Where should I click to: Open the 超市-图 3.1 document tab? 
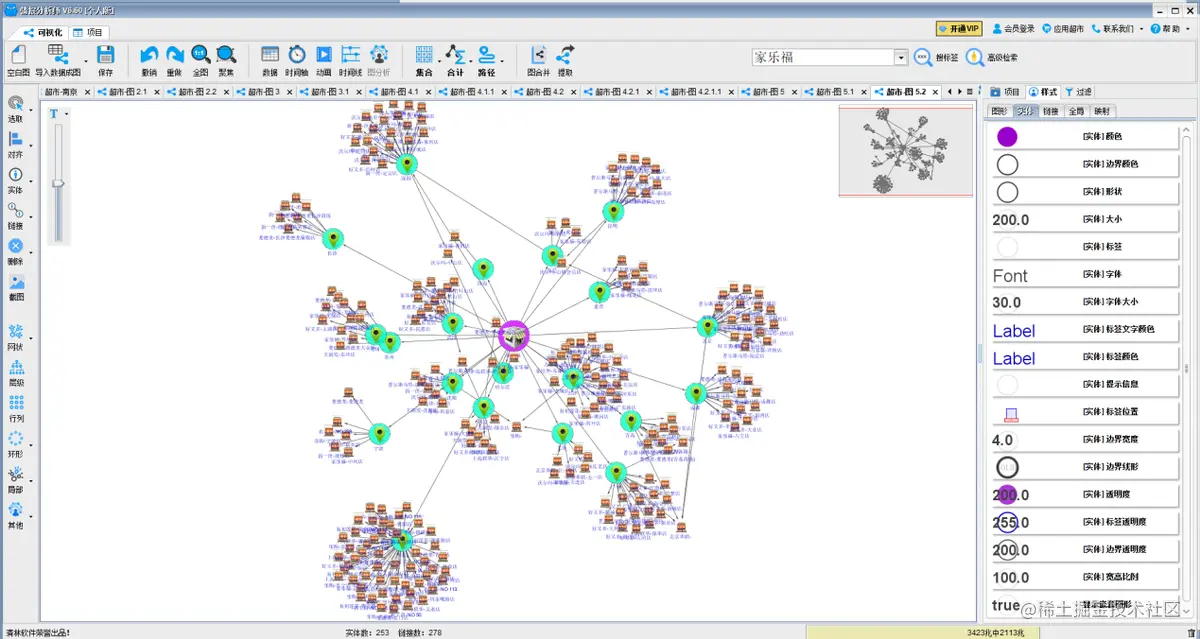point(328,91)
